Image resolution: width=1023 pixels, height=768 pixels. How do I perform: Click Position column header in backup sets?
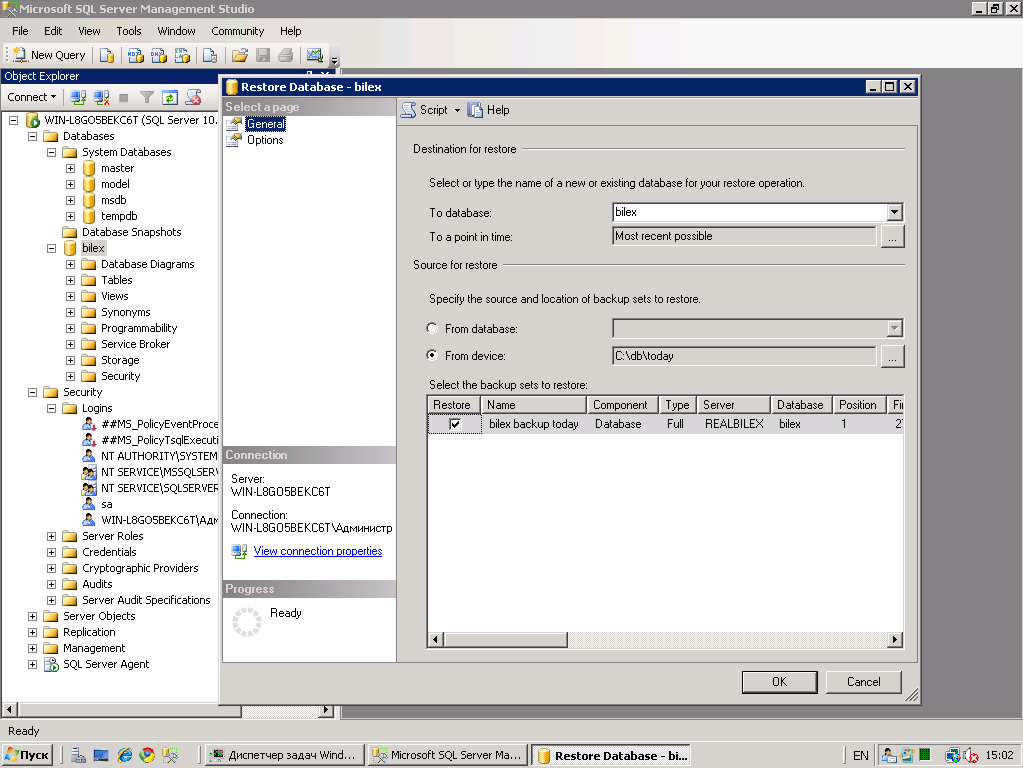(x=859, y=405)
